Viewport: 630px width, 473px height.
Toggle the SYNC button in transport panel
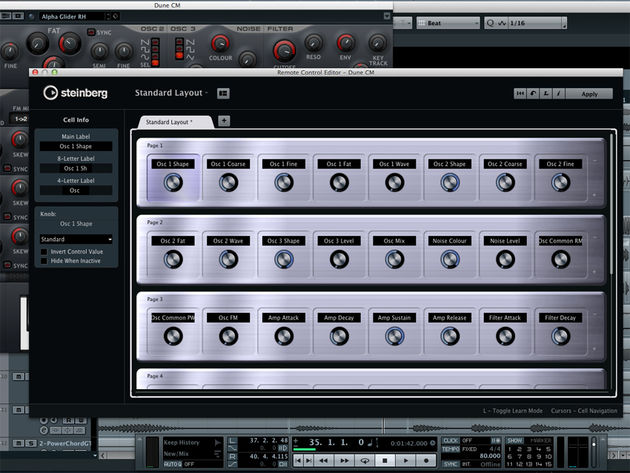click(450, 464)
